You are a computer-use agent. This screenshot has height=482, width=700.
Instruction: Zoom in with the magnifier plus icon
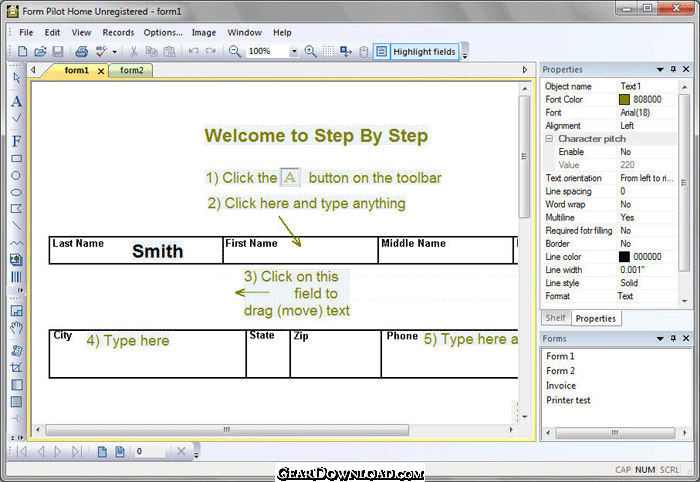(x=310, y=52)
